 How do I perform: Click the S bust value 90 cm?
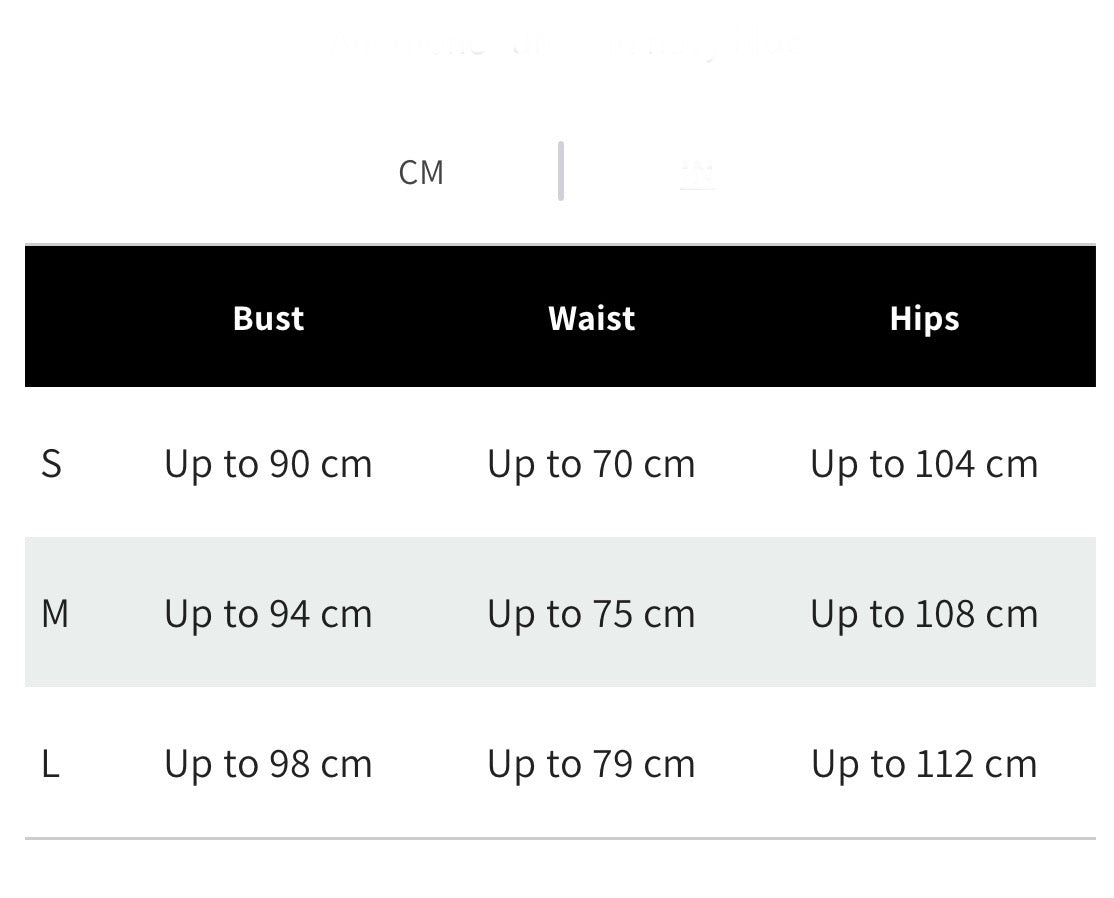(269, 465)
